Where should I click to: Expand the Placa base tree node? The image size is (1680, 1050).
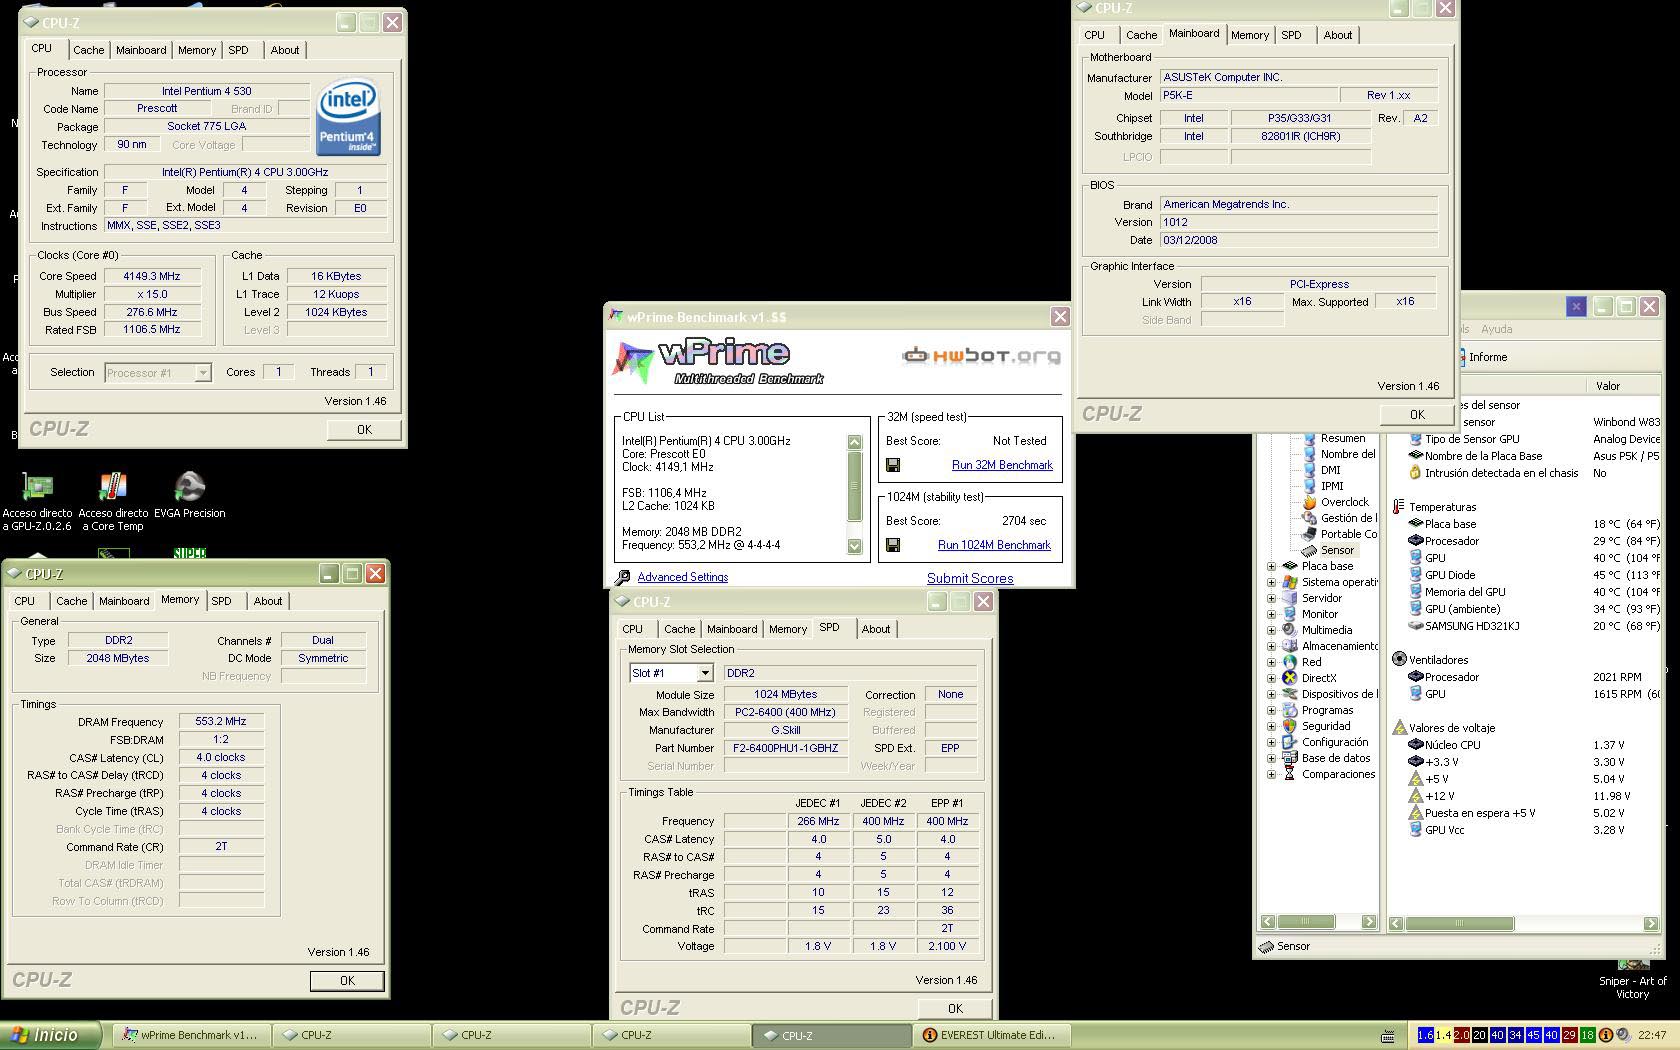click(x=1271, y=566)
